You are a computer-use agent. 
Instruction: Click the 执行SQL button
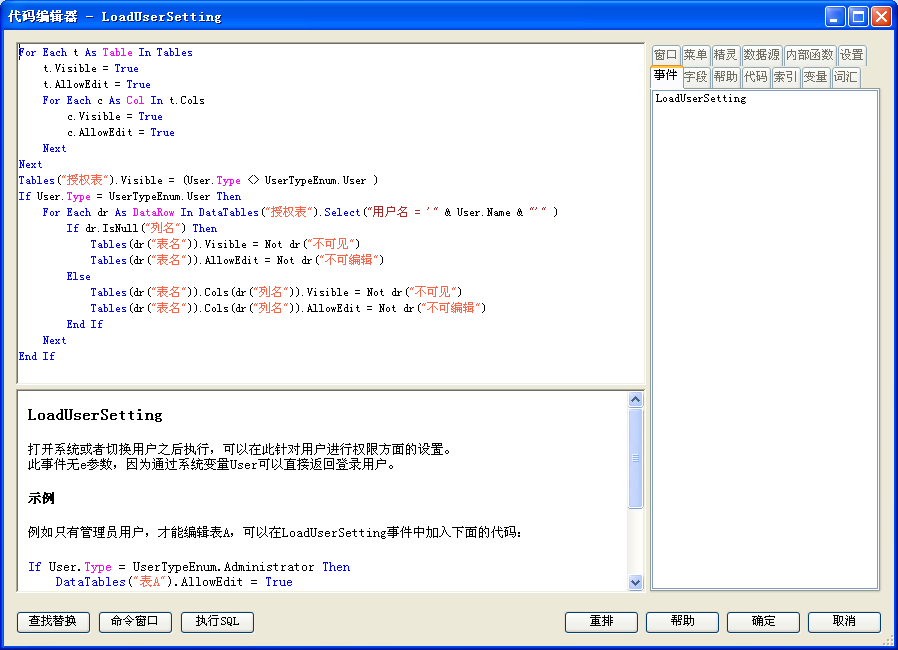(x=217, y=621)
